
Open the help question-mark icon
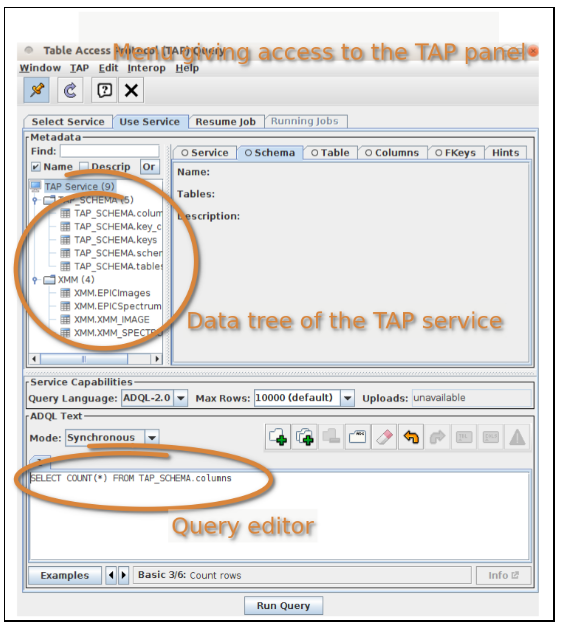[x=104, y=90]
